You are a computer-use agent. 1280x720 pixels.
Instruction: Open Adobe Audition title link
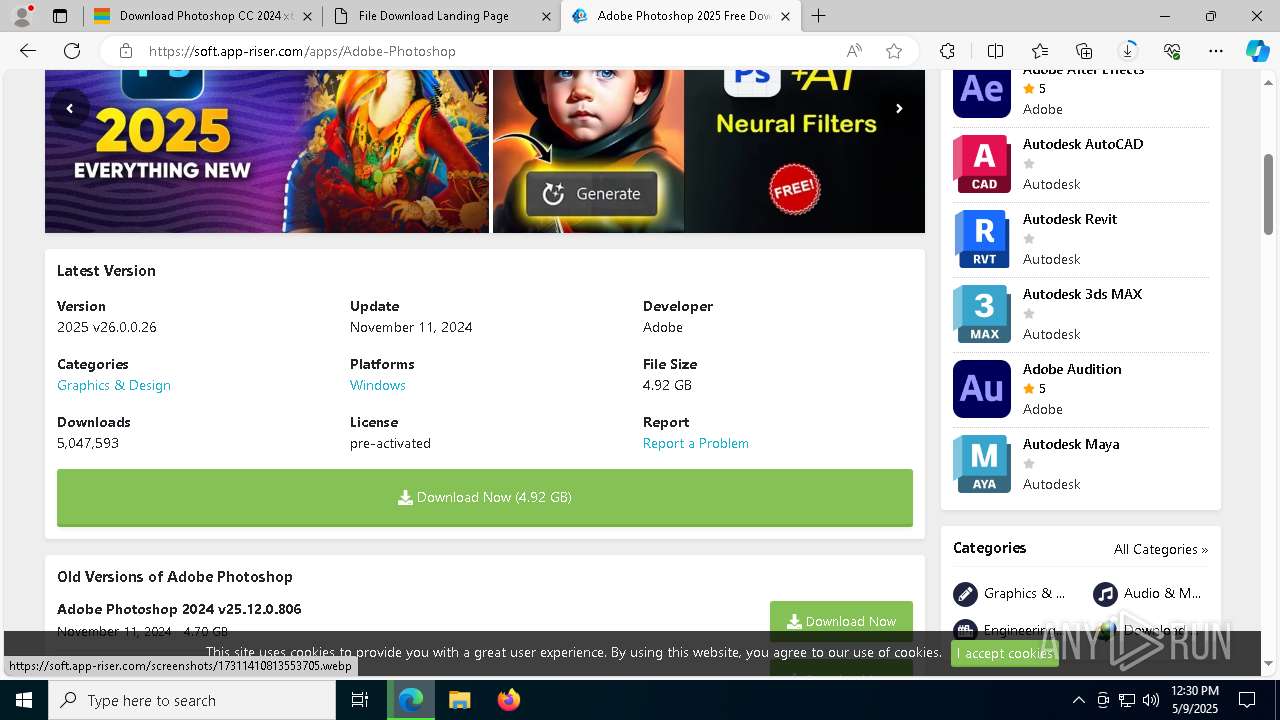coord(1072,369)
